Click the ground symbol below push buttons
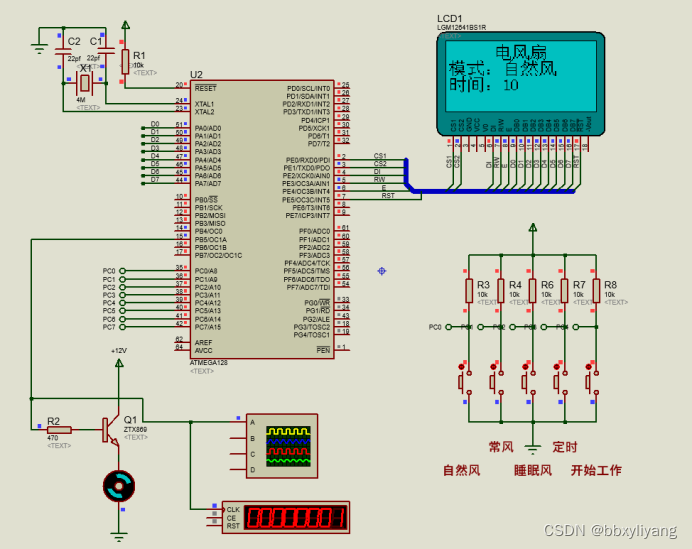This screenshot has width=692, height=549. 533,449
